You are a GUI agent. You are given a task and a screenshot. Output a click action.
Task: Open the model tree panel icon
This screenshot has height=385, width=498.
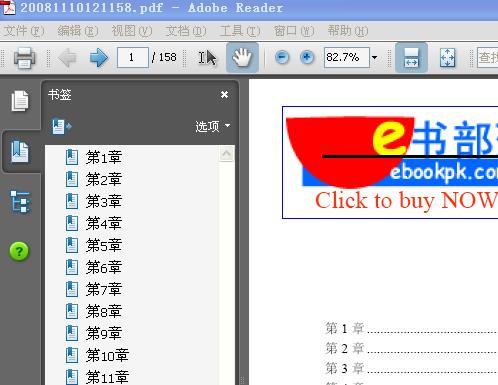[20, 202]
